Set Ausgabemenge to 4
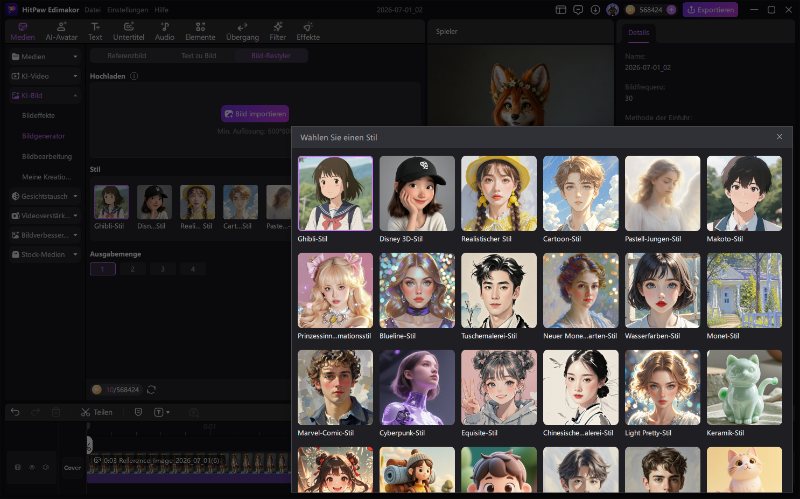 [x=193, y=269]
